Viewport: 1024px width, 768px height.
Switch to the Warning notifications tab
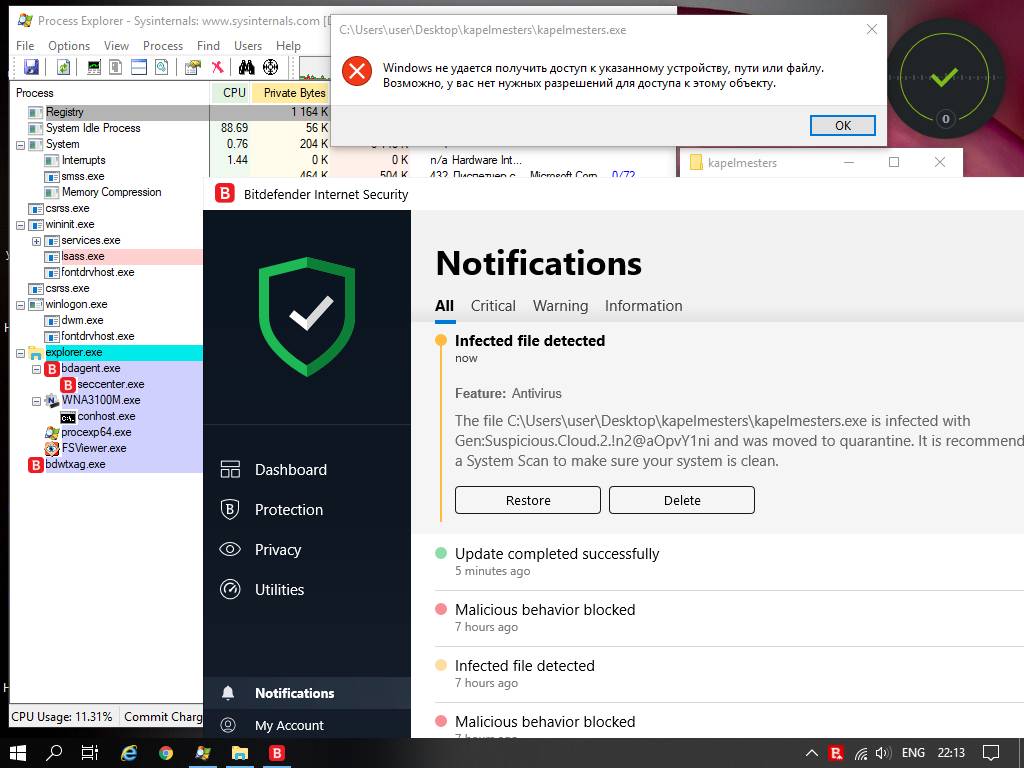pos(560,306)
